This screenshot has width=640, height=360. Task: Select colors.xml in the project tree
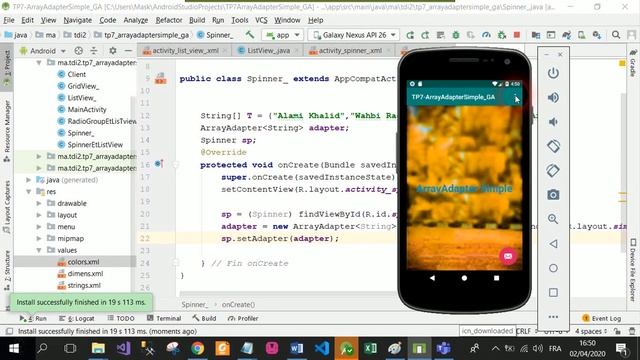click(83, 262)
